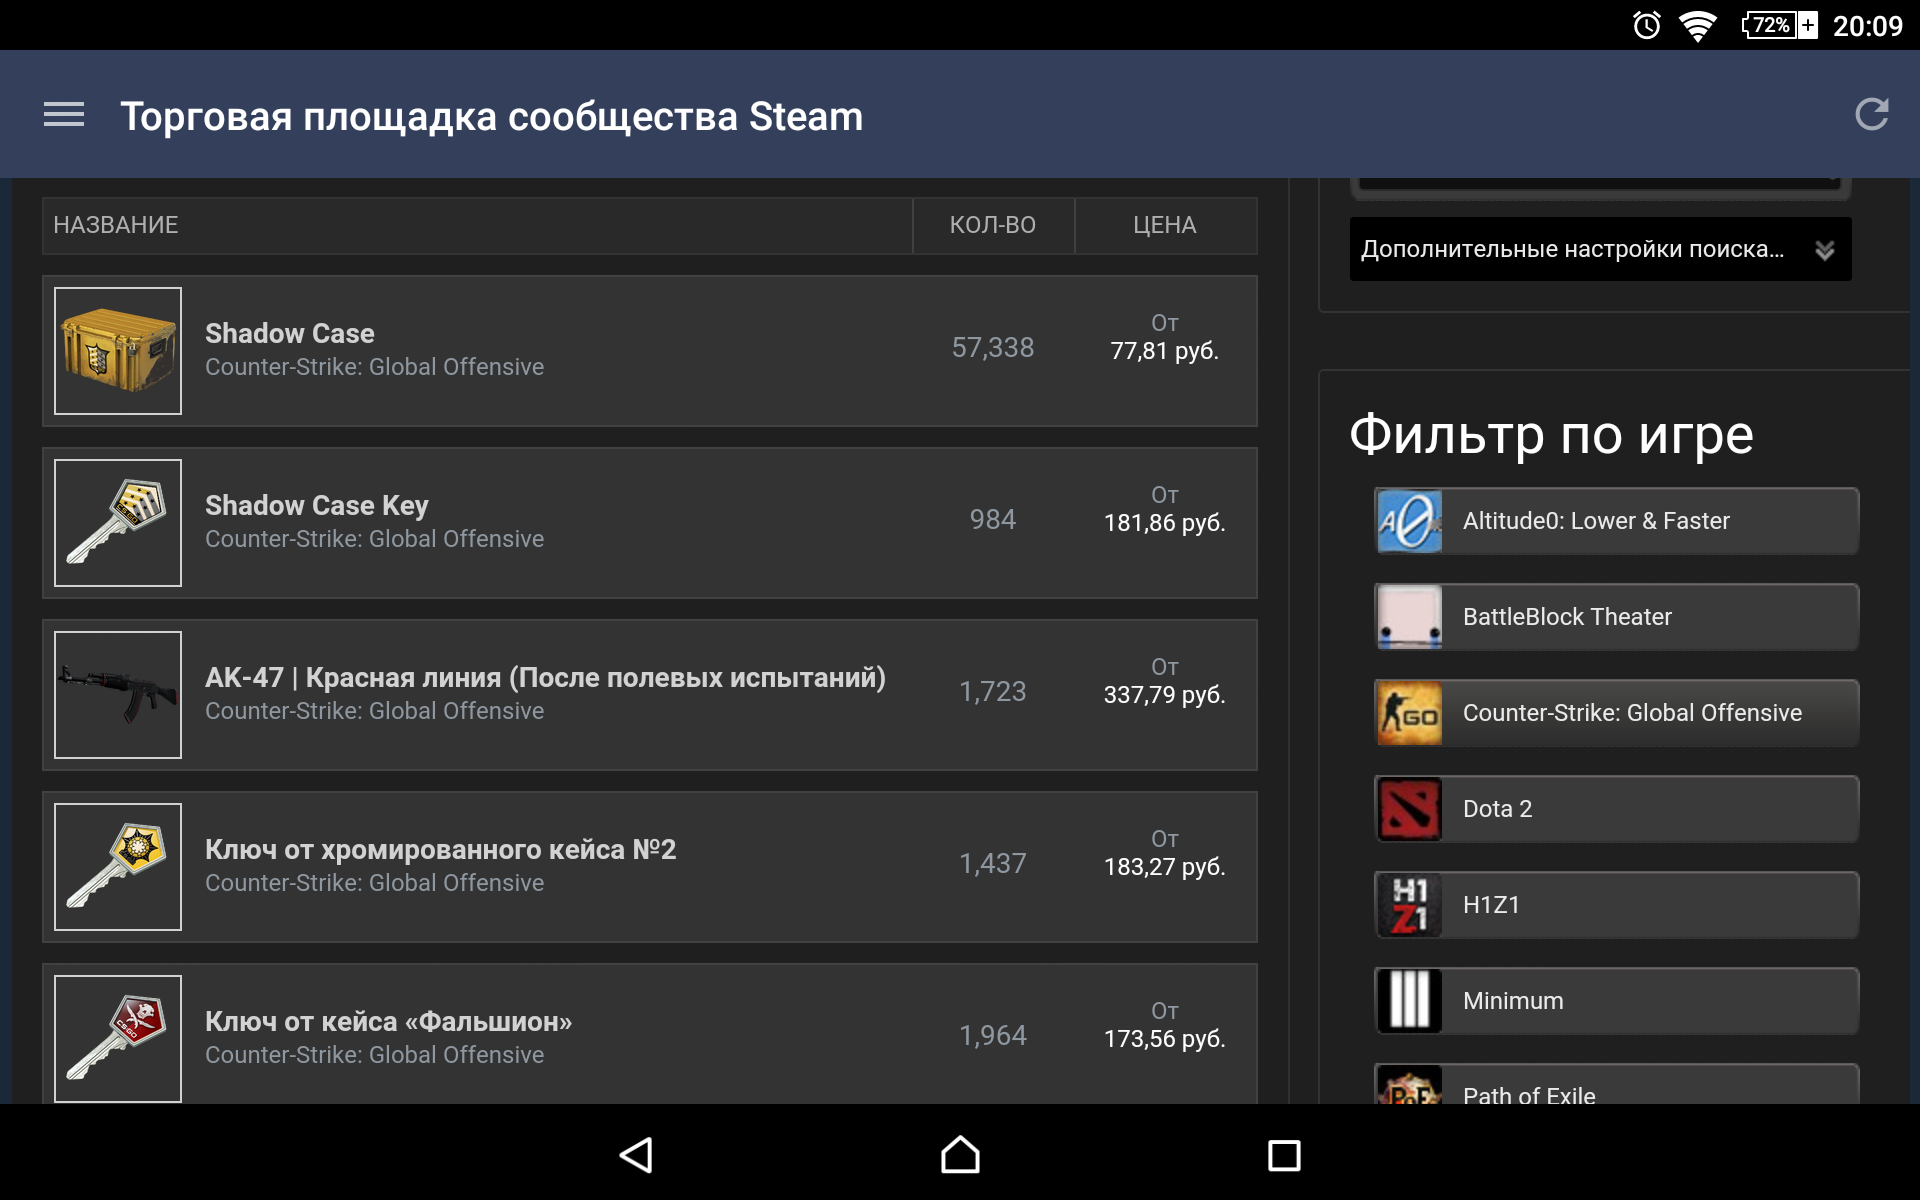Click НАЗВАНИЕ column header to sort
The width and height of the screenshot is (1920, 1200).
point(117,225)
